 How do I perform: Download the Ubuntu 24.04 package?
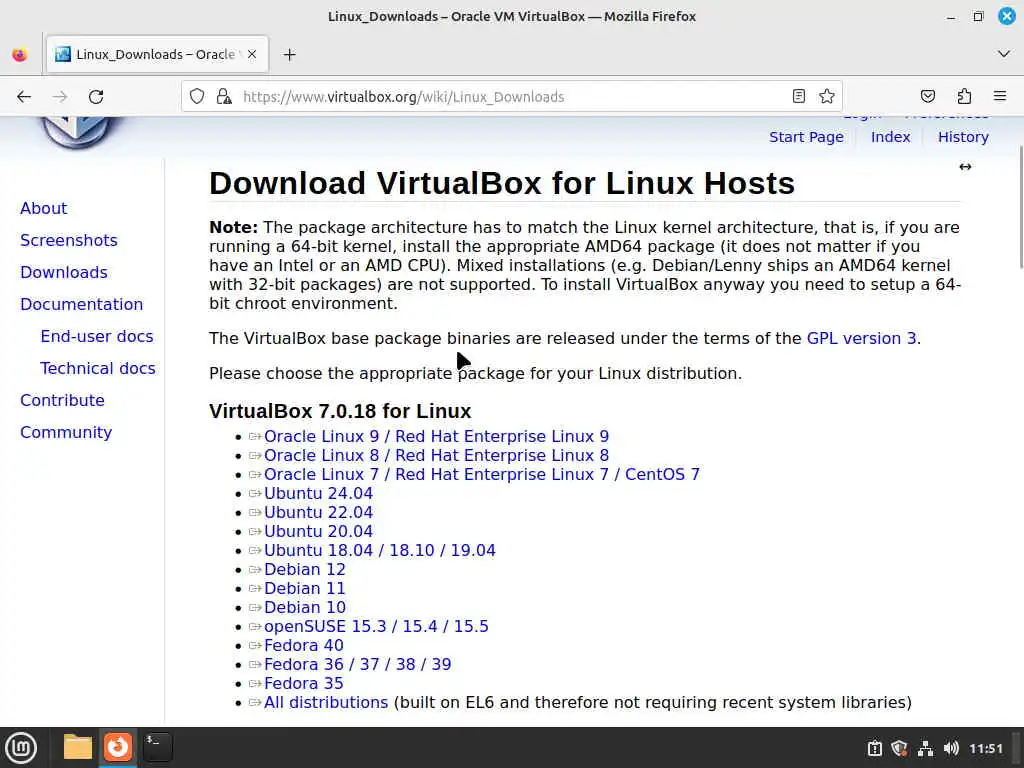tap(318, 493)
